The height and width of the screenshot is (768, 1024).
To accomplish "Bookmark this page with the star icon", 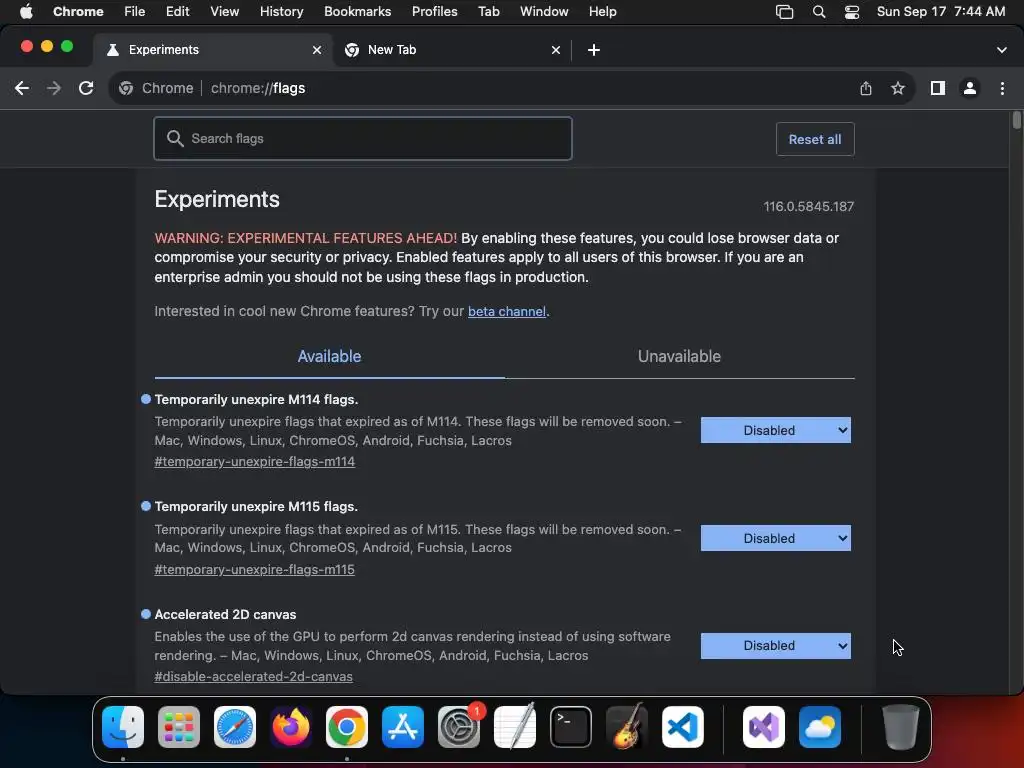I will pyautogui.click(x=898, y=88).
